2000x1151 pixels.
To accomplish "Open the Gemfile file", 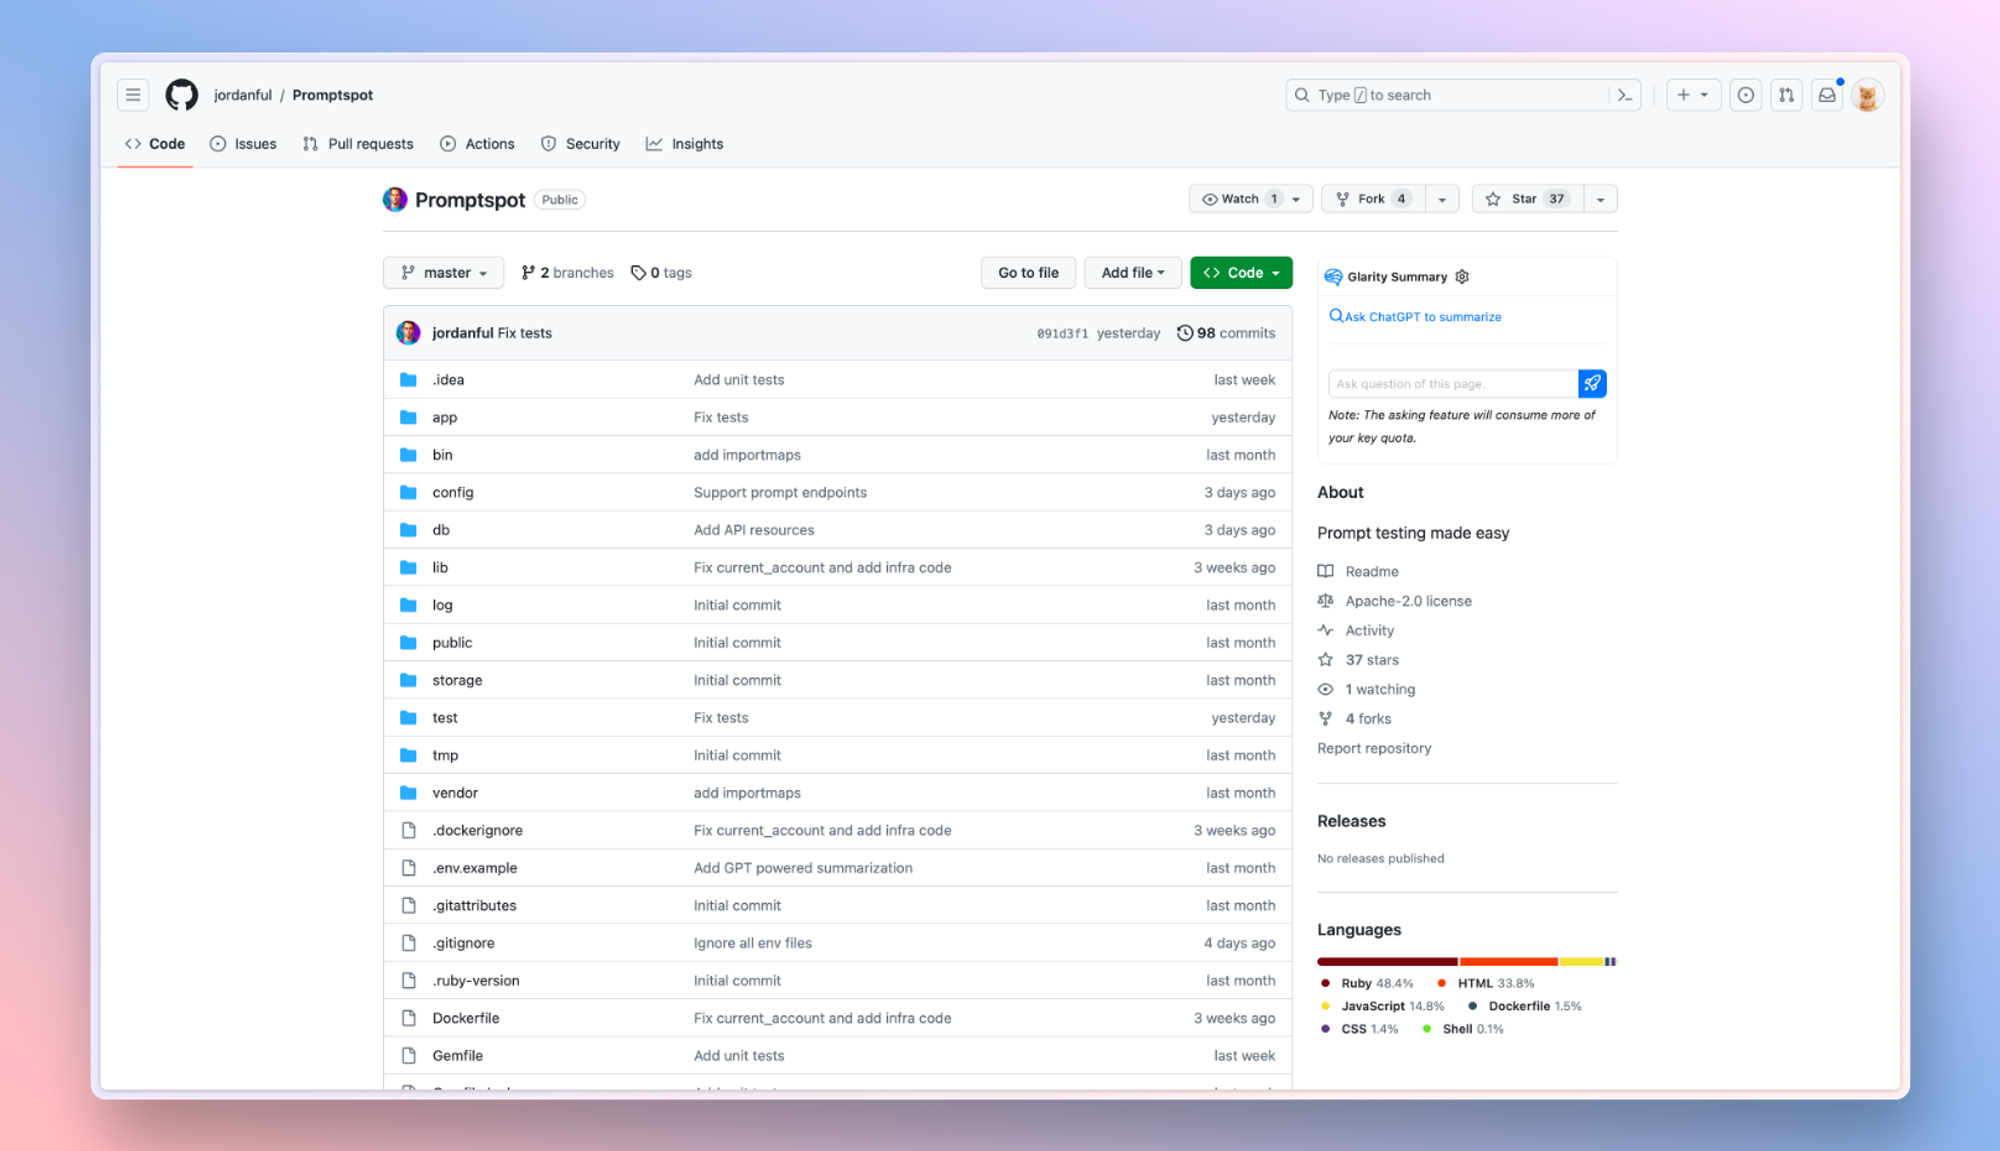I will (x=457, y=1056).
